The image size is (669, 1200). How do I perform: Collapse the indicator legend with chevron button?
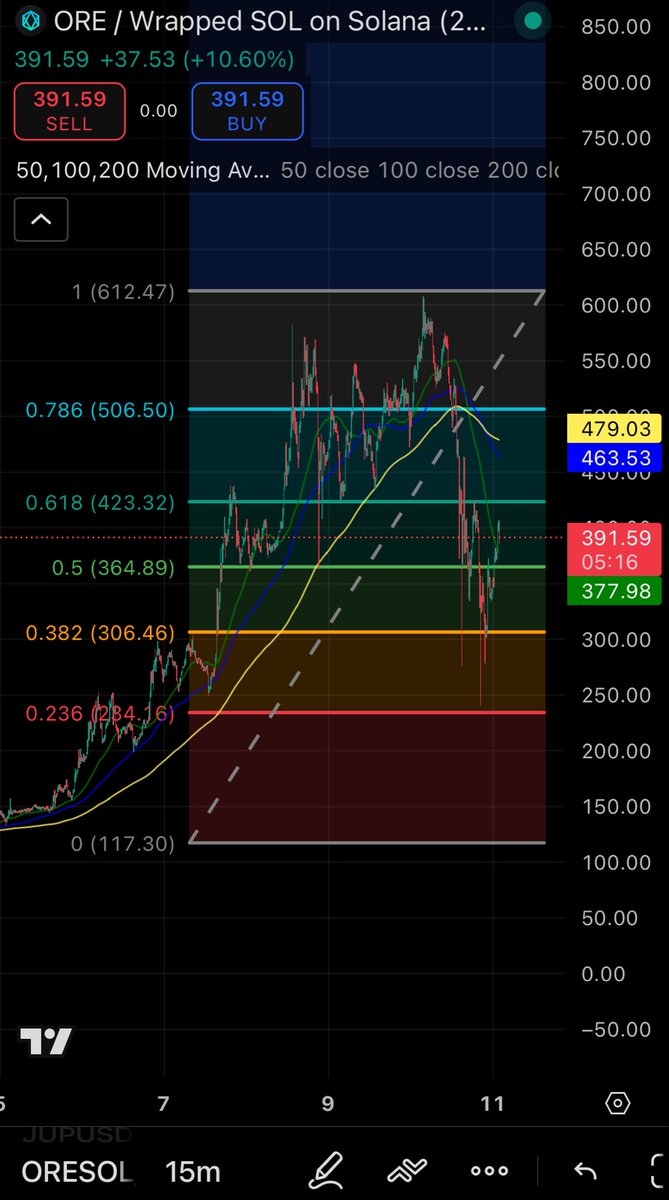(x=41, y=219)
